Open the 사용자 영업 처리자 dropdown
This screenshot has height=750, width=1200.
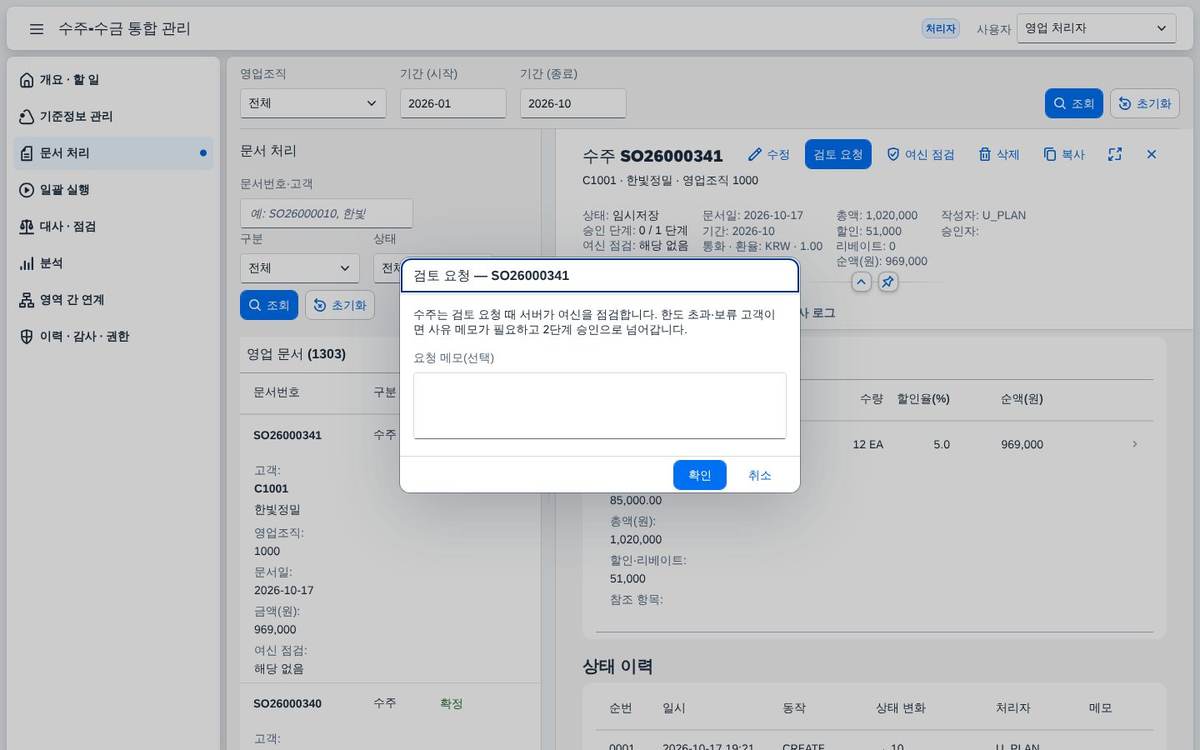click(x=1096, y=29)
